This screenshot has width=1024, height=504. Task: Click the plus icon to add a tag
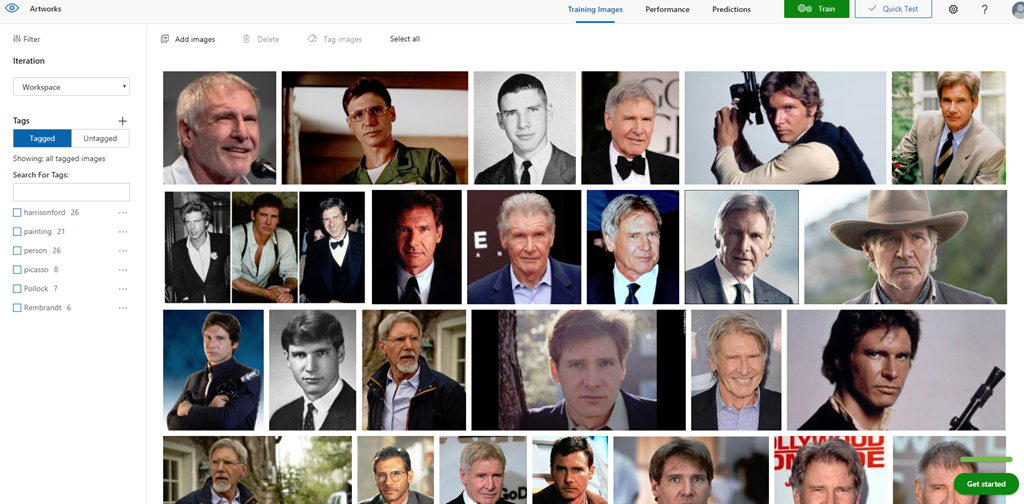click(123, 120)
